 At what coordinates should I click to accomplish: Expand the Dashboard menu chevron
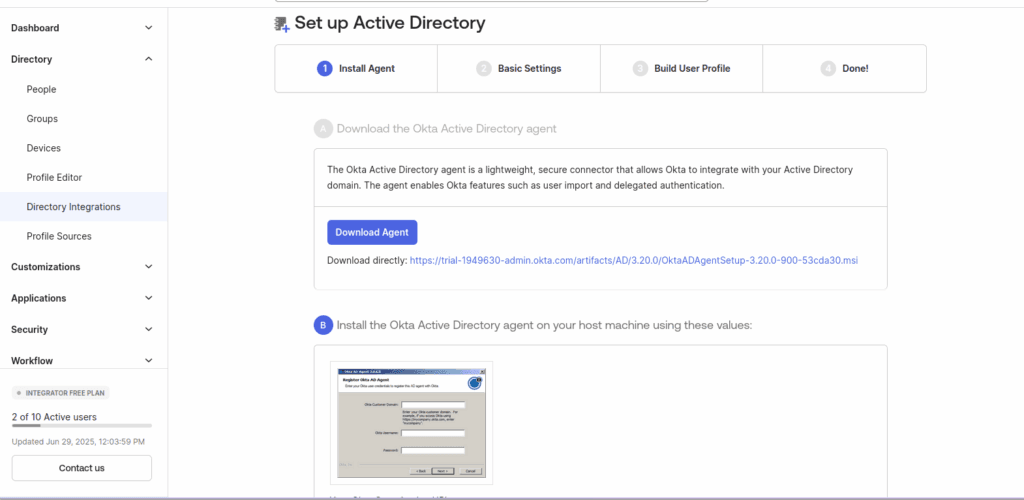[x=149, y=28]
